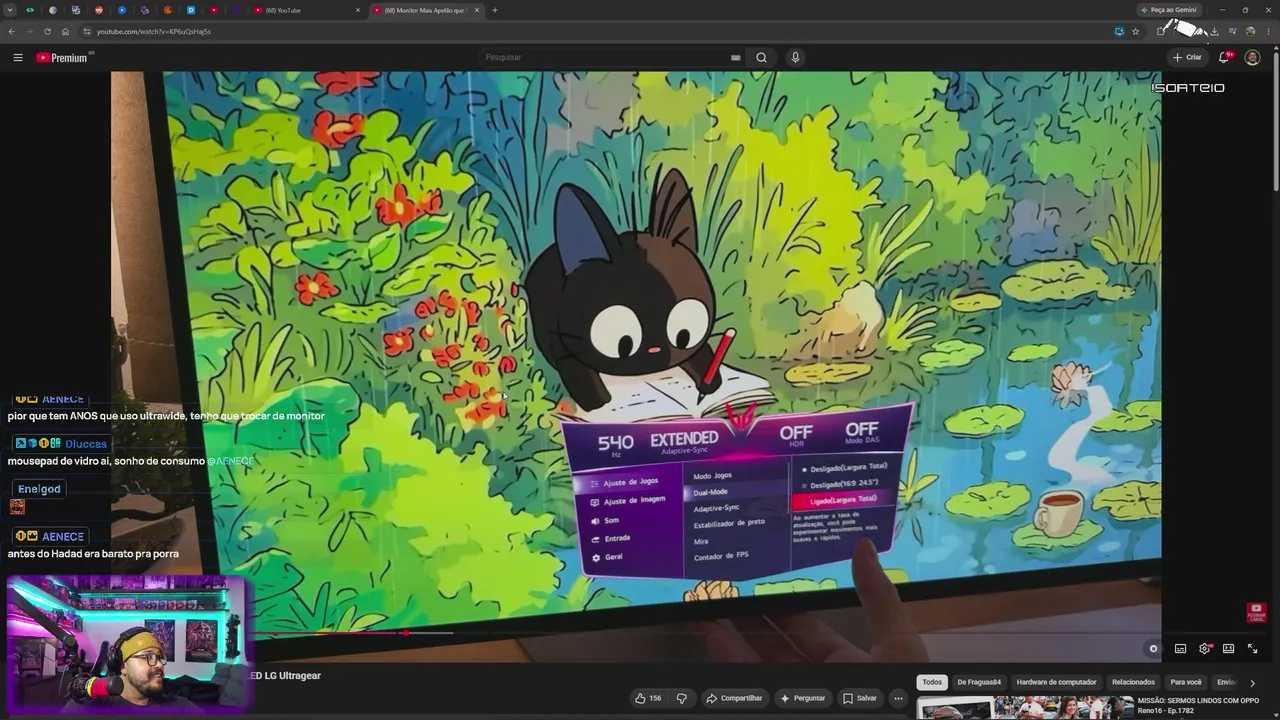Open the YouTube account avatar menu
The height and width of the screenshot is (720, 1280).
[x=1252, y=57]
